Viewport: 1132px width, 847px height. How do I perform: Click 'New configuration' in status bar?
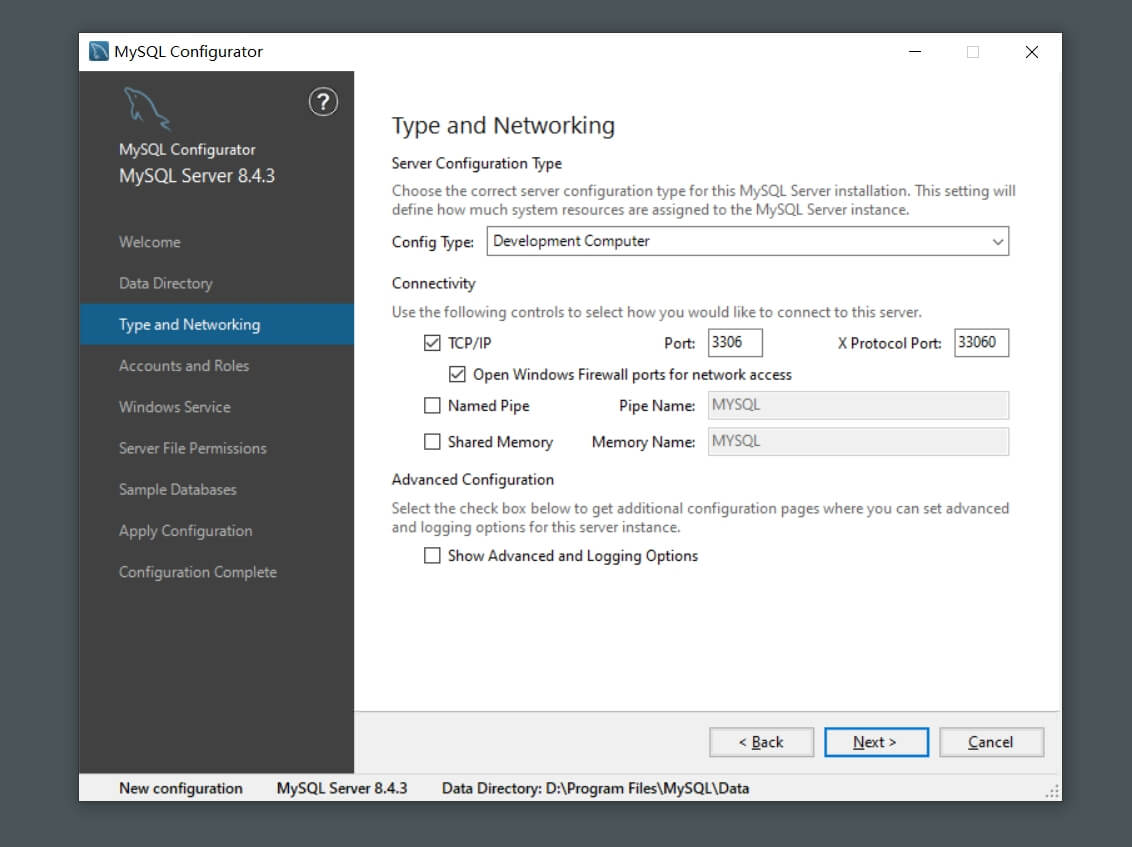pos(180,788)
